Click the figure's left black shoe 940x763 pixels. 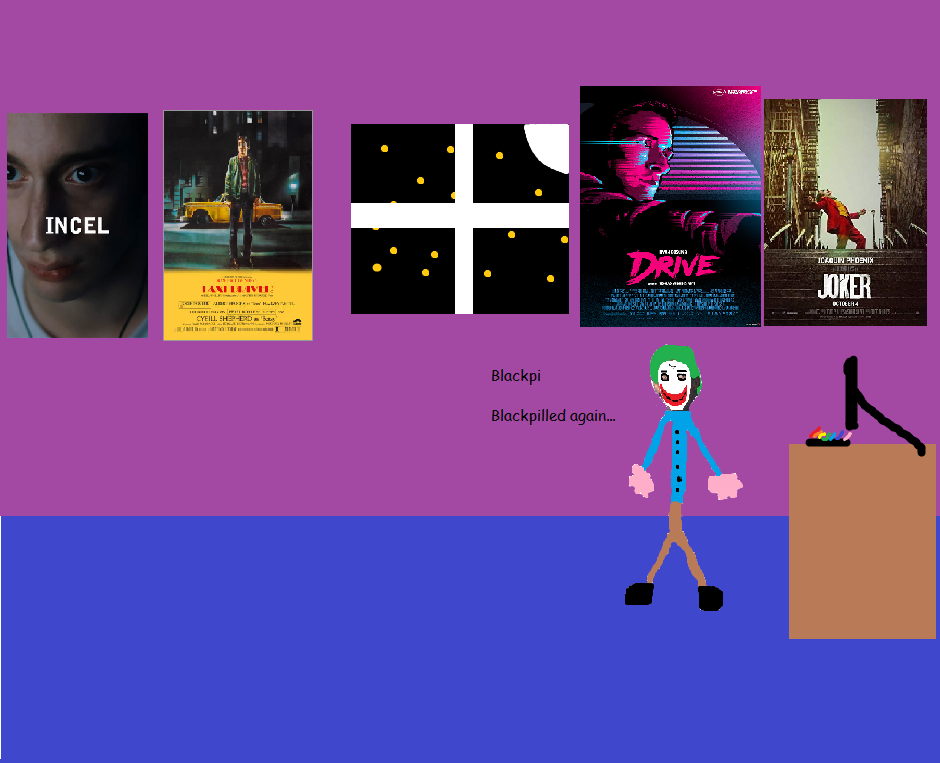(x=639, y=594)
